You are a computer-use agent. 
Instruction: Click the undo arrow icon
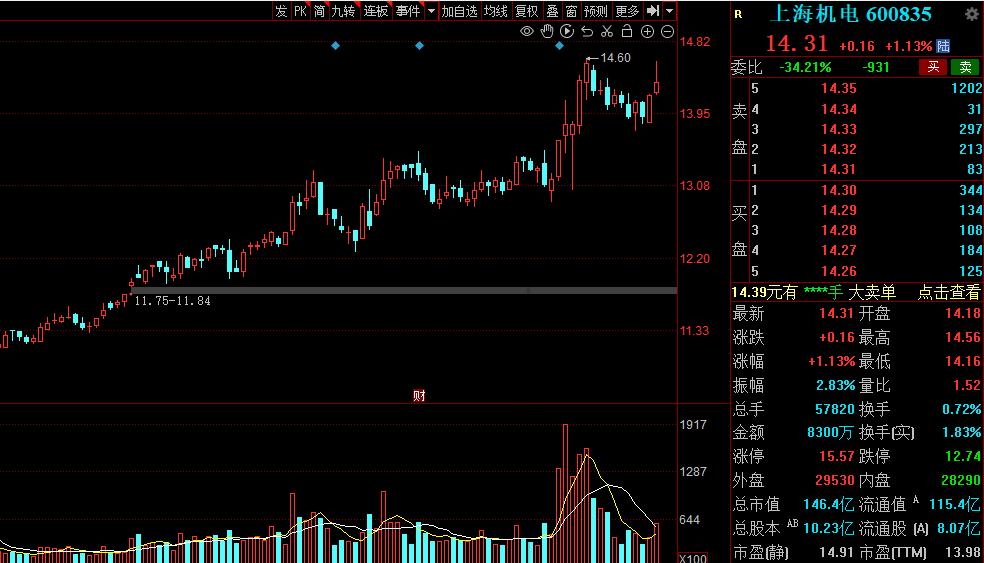point(587,31)
